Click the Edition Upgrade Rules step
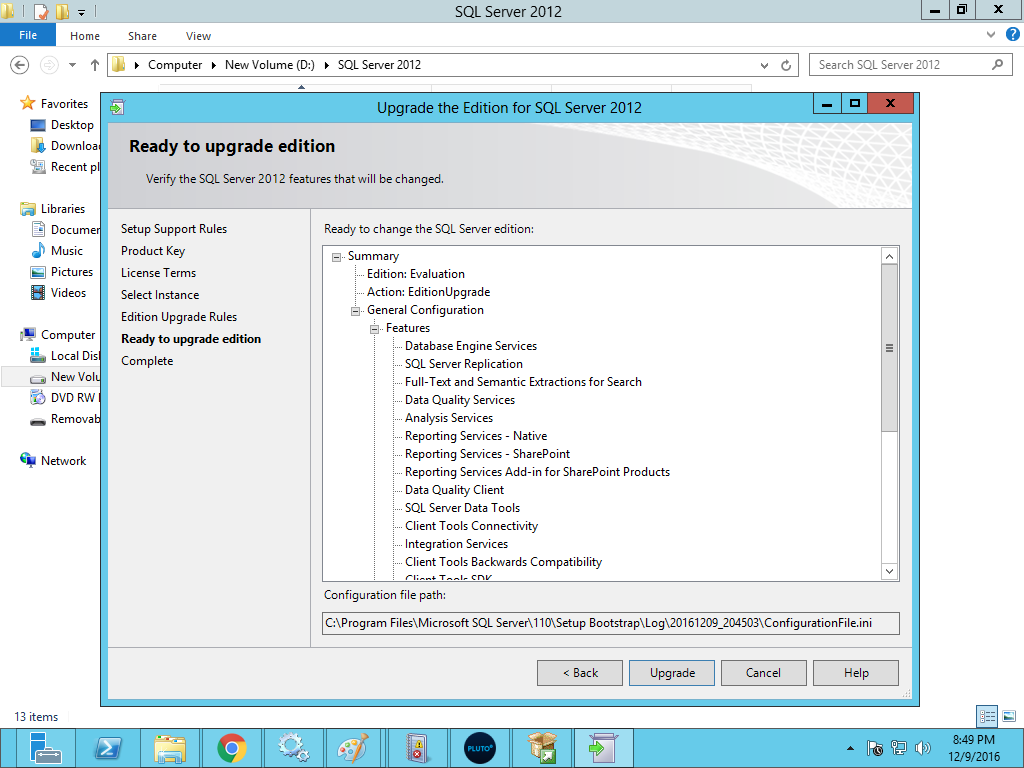The height and width of the screenshot is (768, 1024). pyautogui.click(x=179, y=317)
